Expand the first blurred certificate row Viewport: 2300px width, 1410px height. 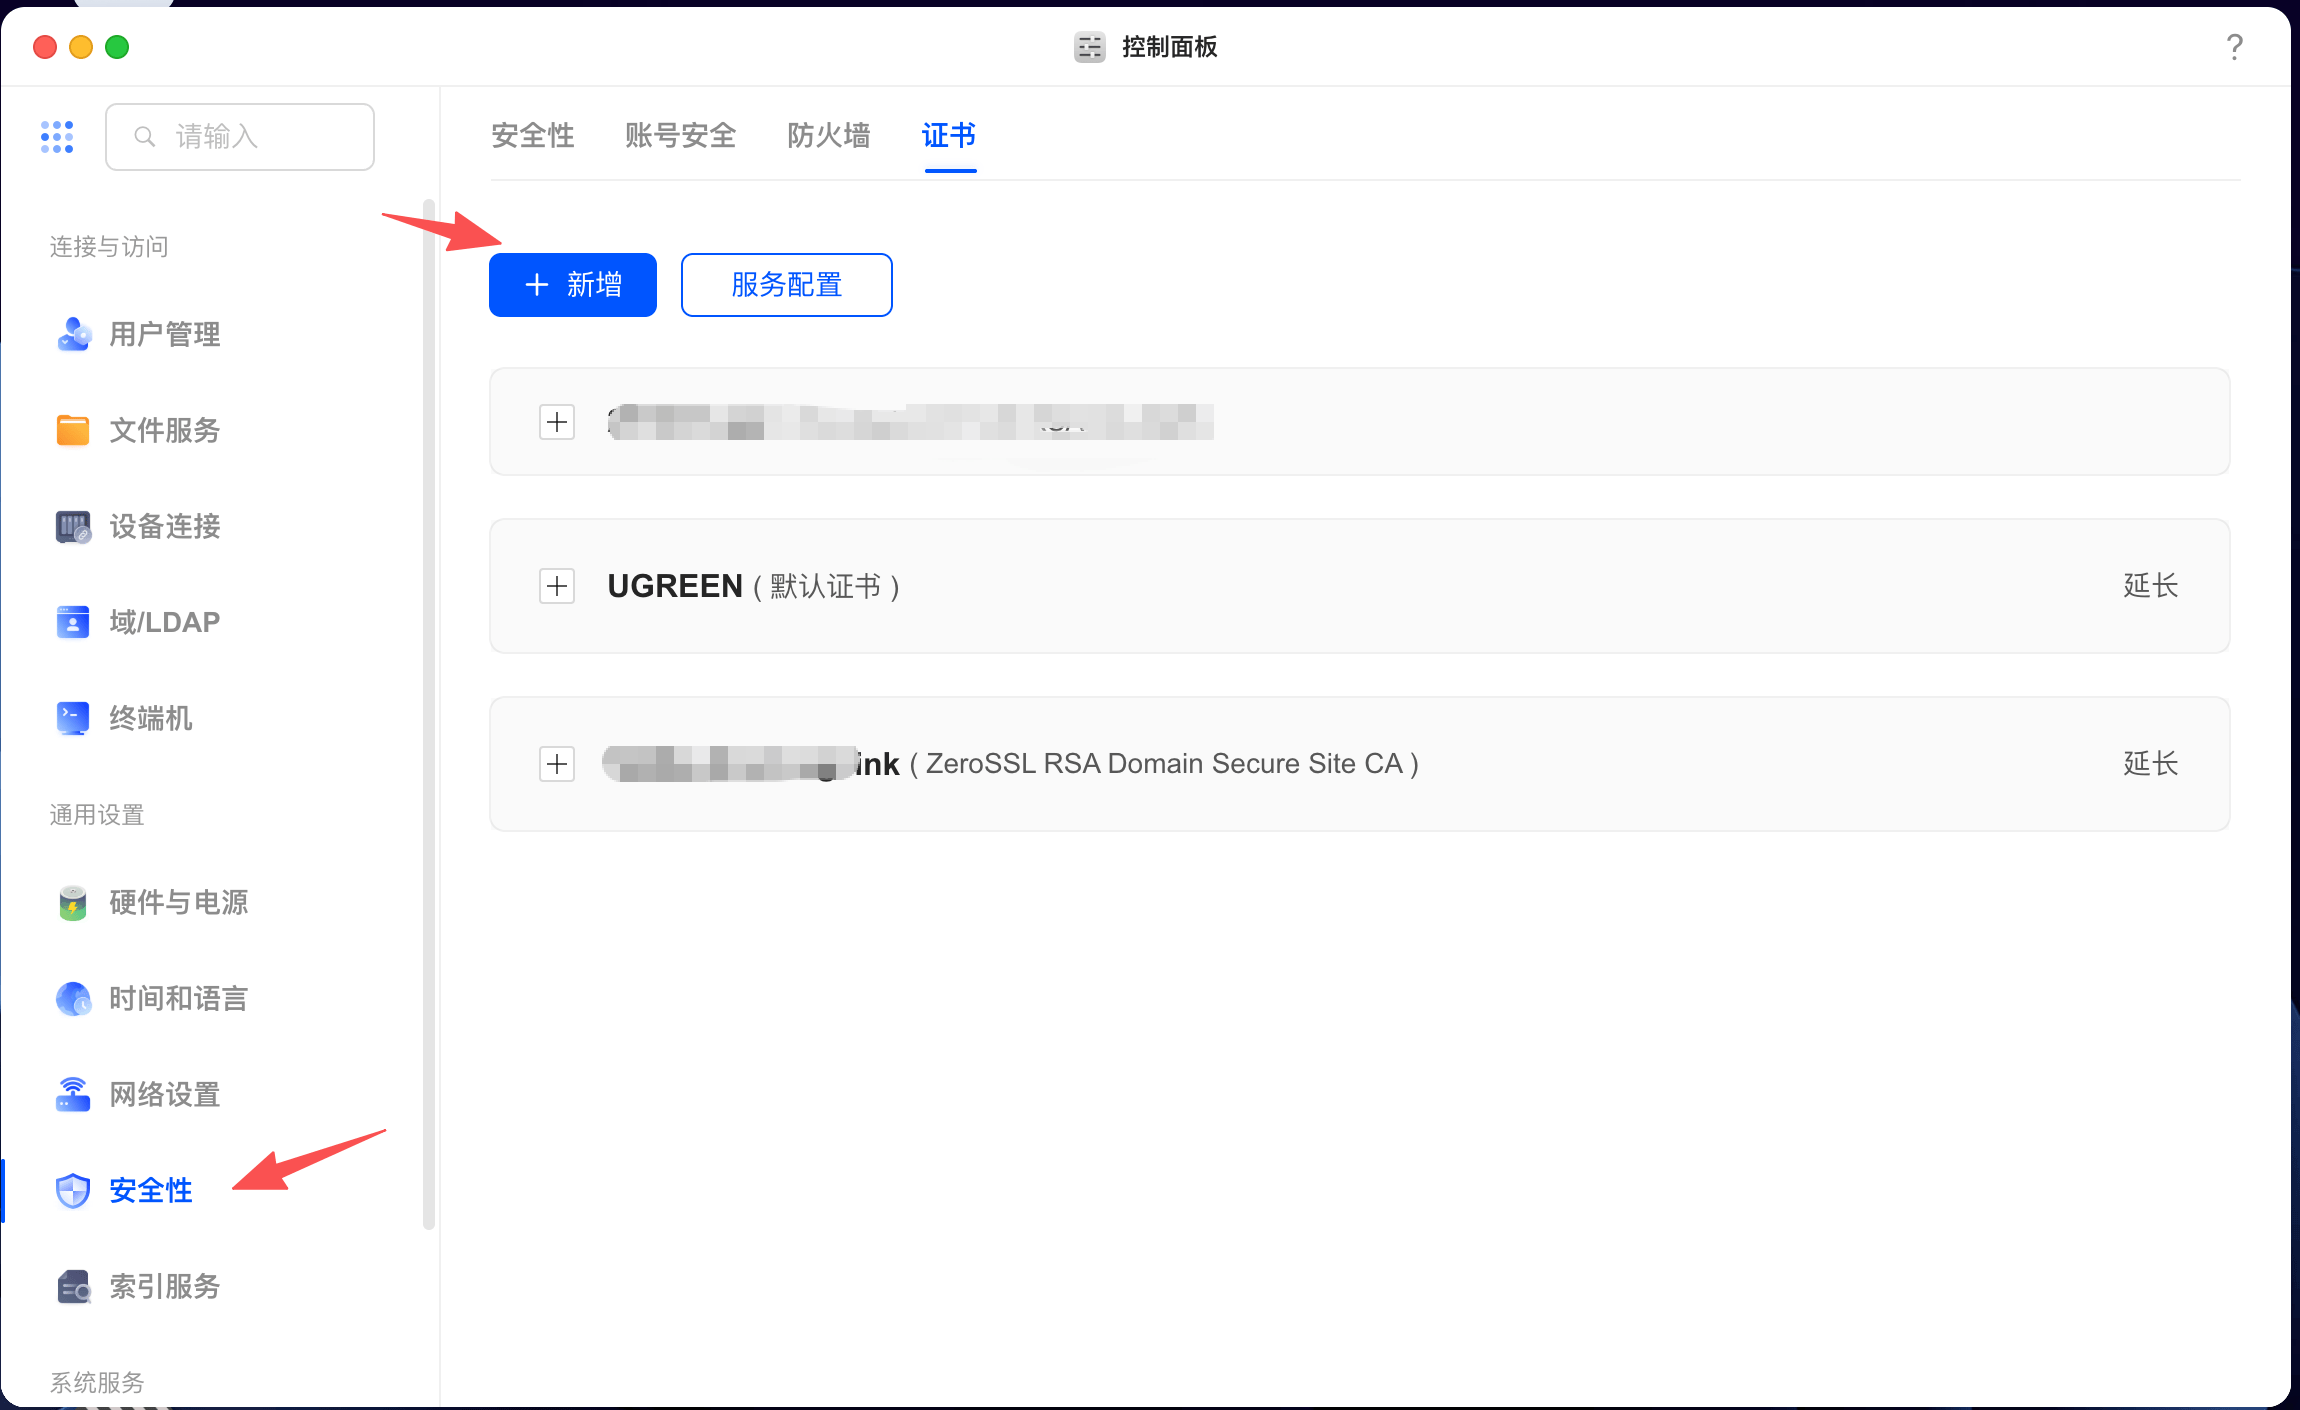(x=557, y=422)
